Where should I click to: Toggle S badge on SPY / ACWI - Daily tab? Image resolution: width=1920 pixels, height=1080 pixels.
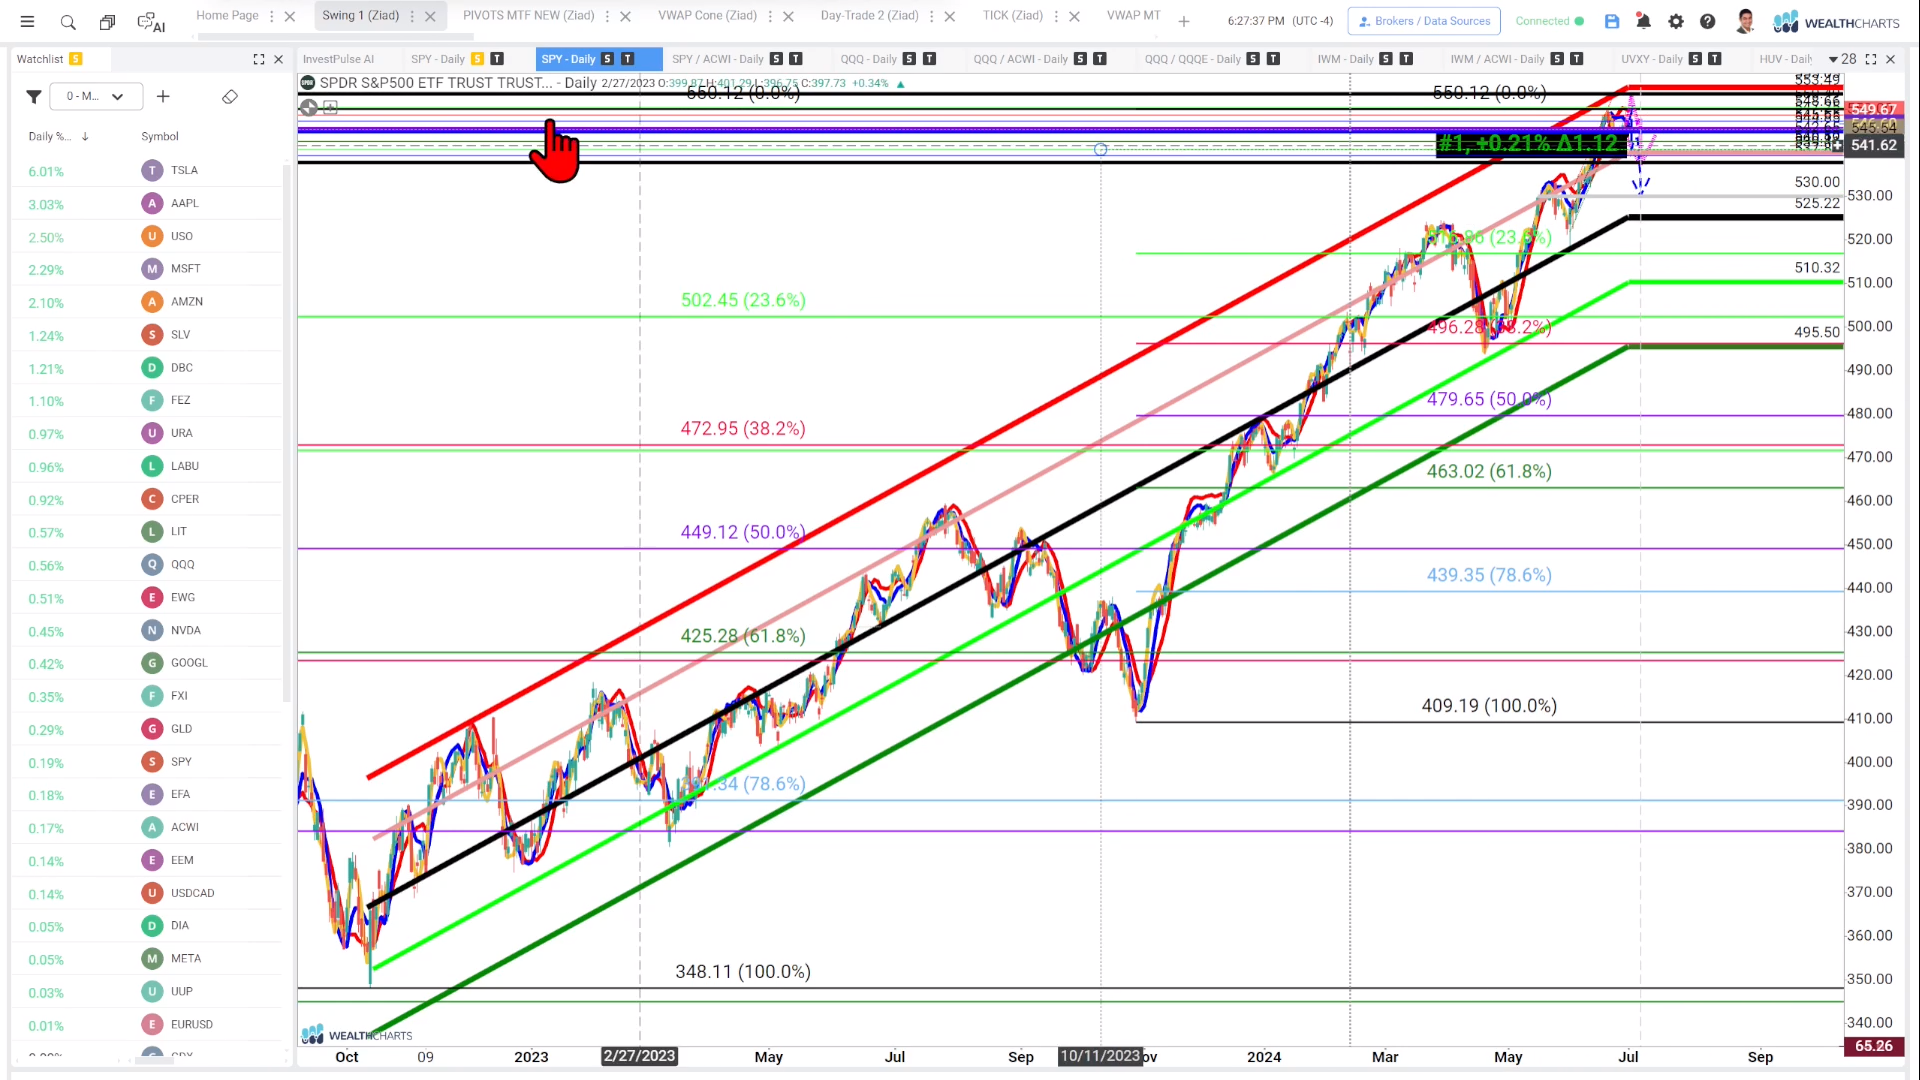[x=776, y=59]
